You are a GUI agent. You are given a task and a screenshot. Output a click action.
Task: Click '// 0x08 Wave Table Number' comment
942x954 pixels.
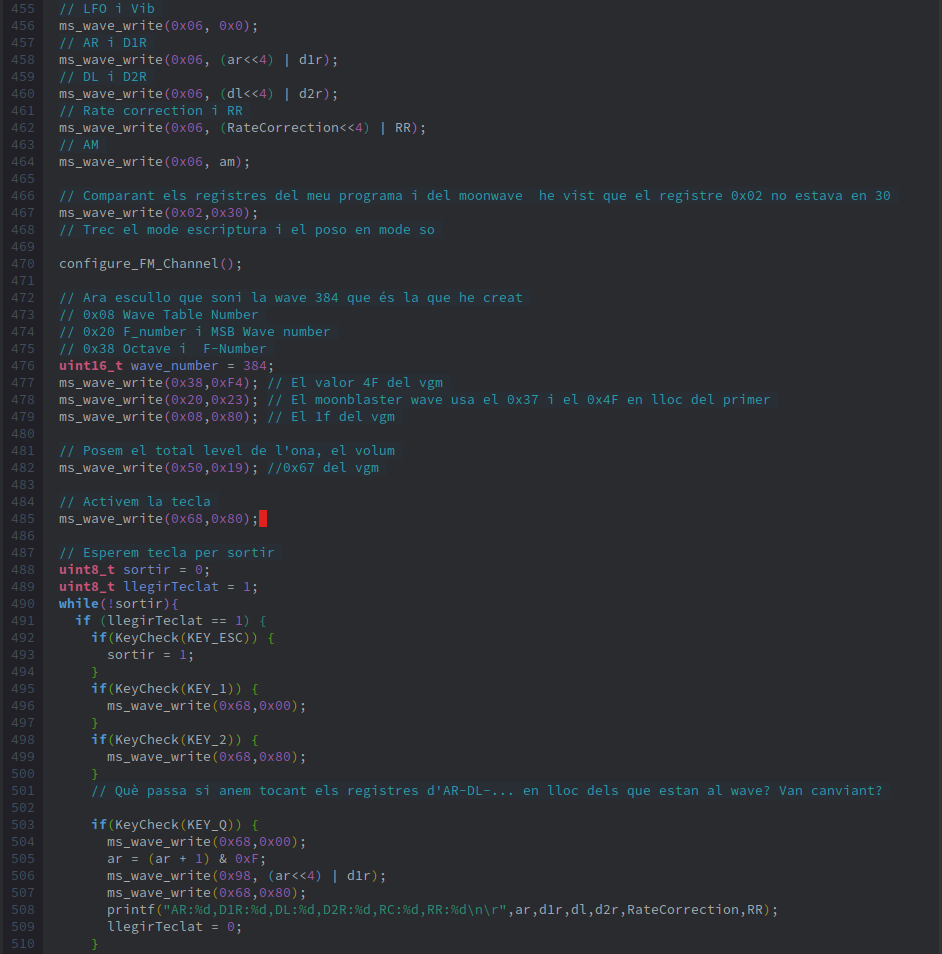click(x=159, y=315)
